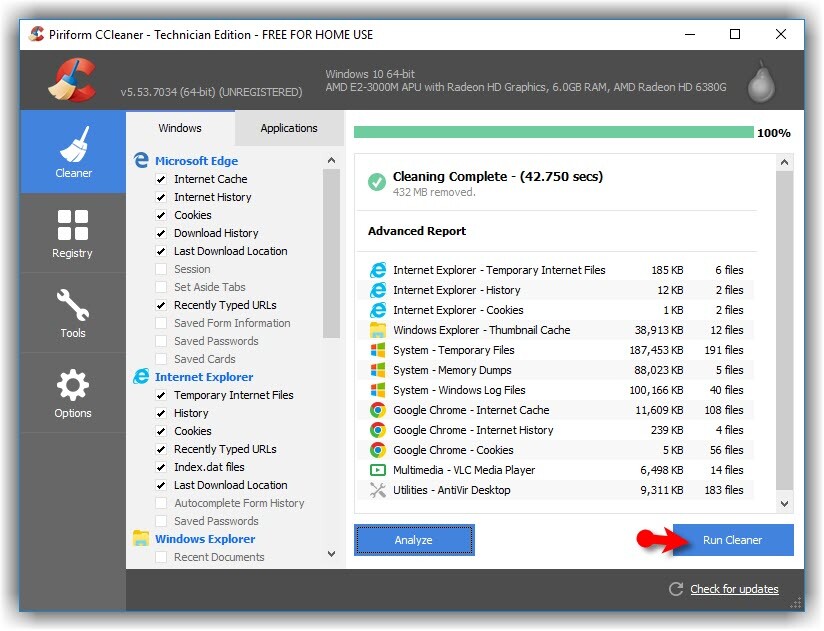Click the 183 files count value

point(724,490)
